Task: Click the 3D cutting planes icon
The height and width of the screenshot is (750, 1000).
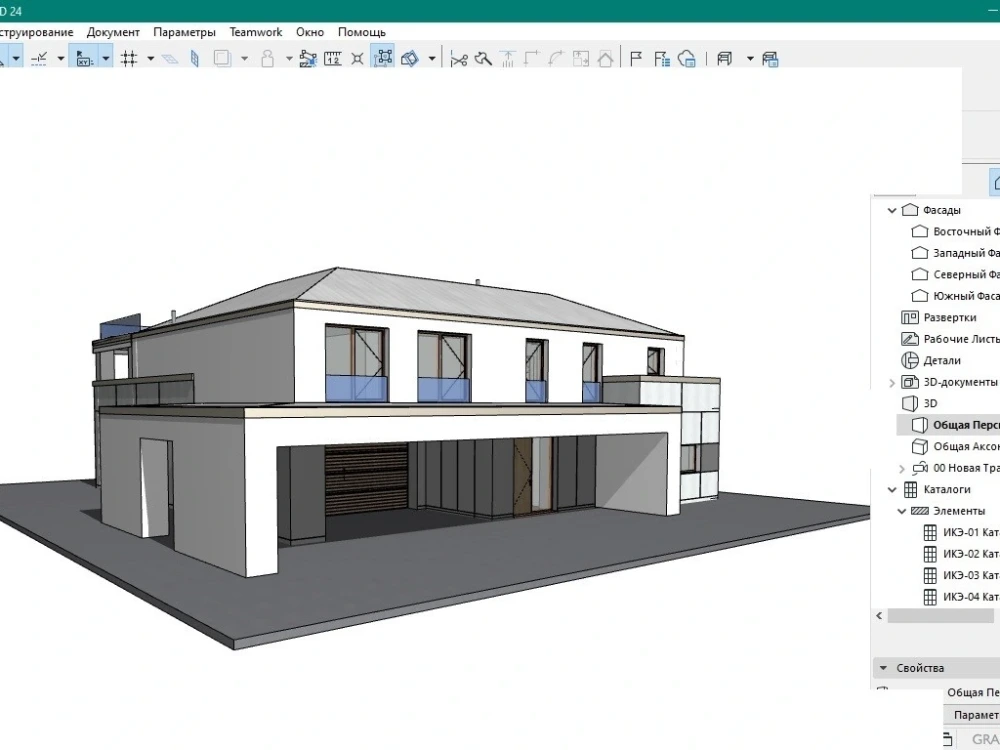Action: coord(409,59)
